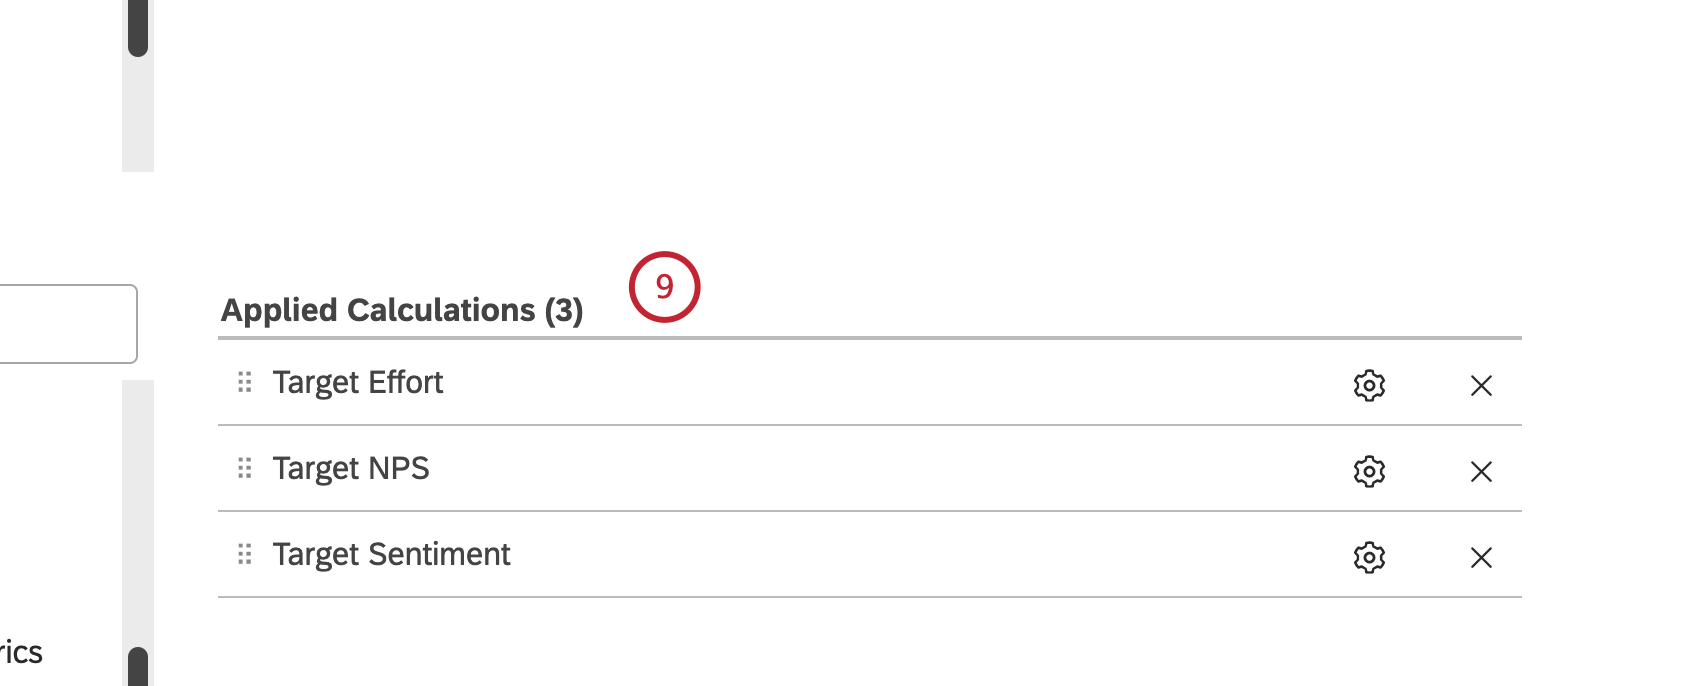Click the red circled number 9 marker

click(664, 287)
